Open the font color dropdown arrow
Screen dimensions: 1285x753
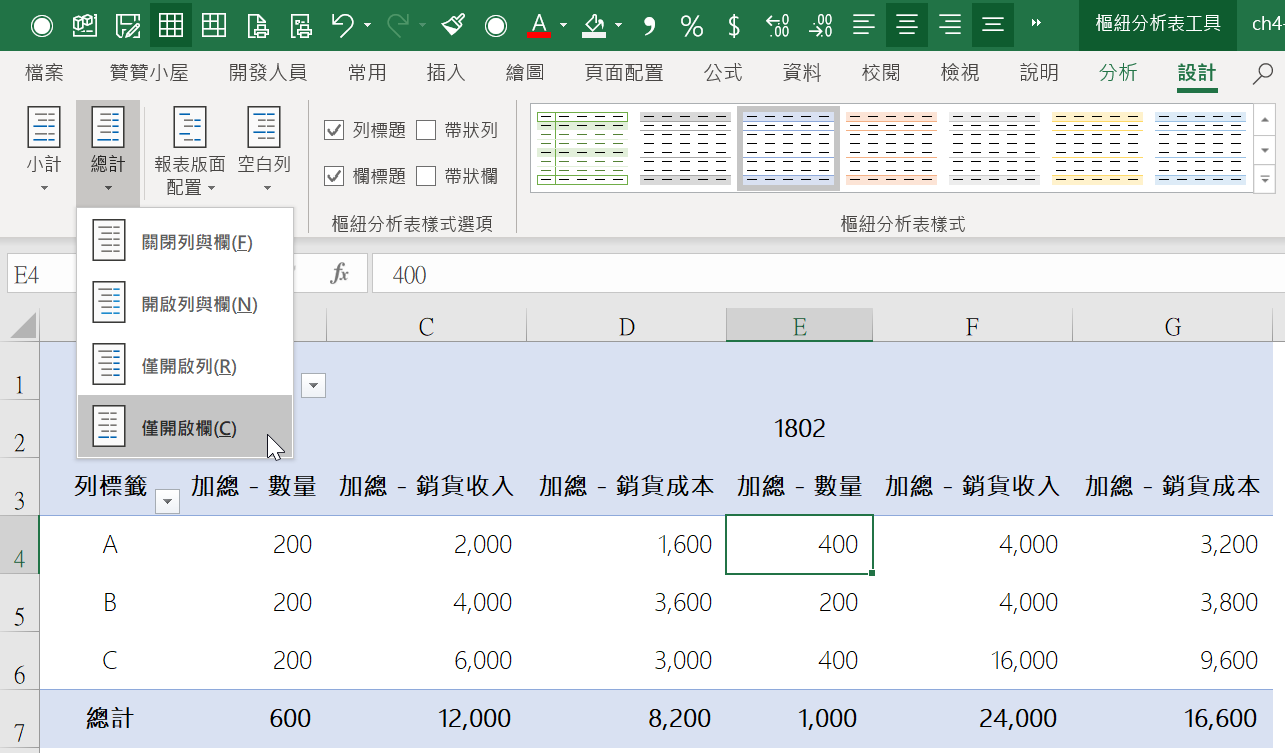tap(564, 25)
